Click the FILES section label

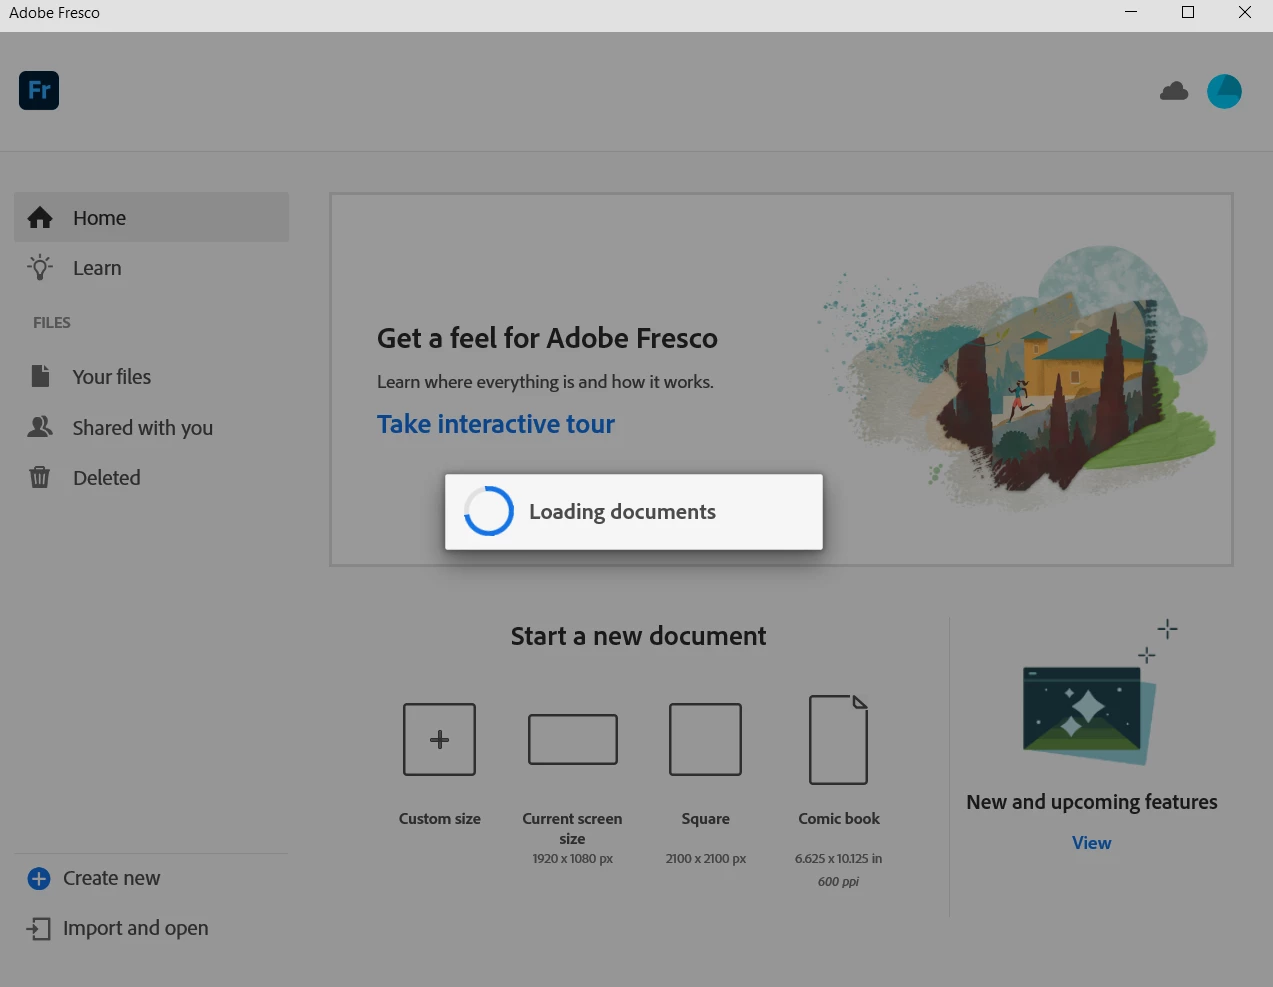[52, 323]
